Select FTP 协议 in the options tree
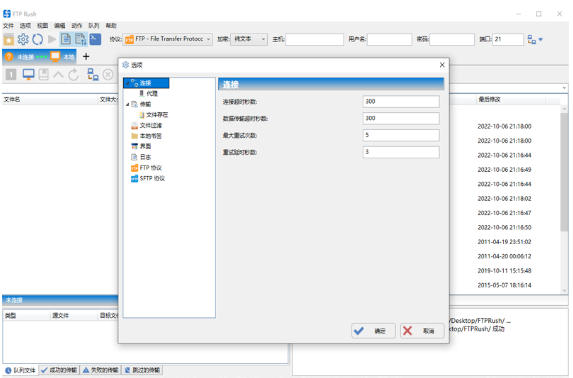 coord(151,168)
